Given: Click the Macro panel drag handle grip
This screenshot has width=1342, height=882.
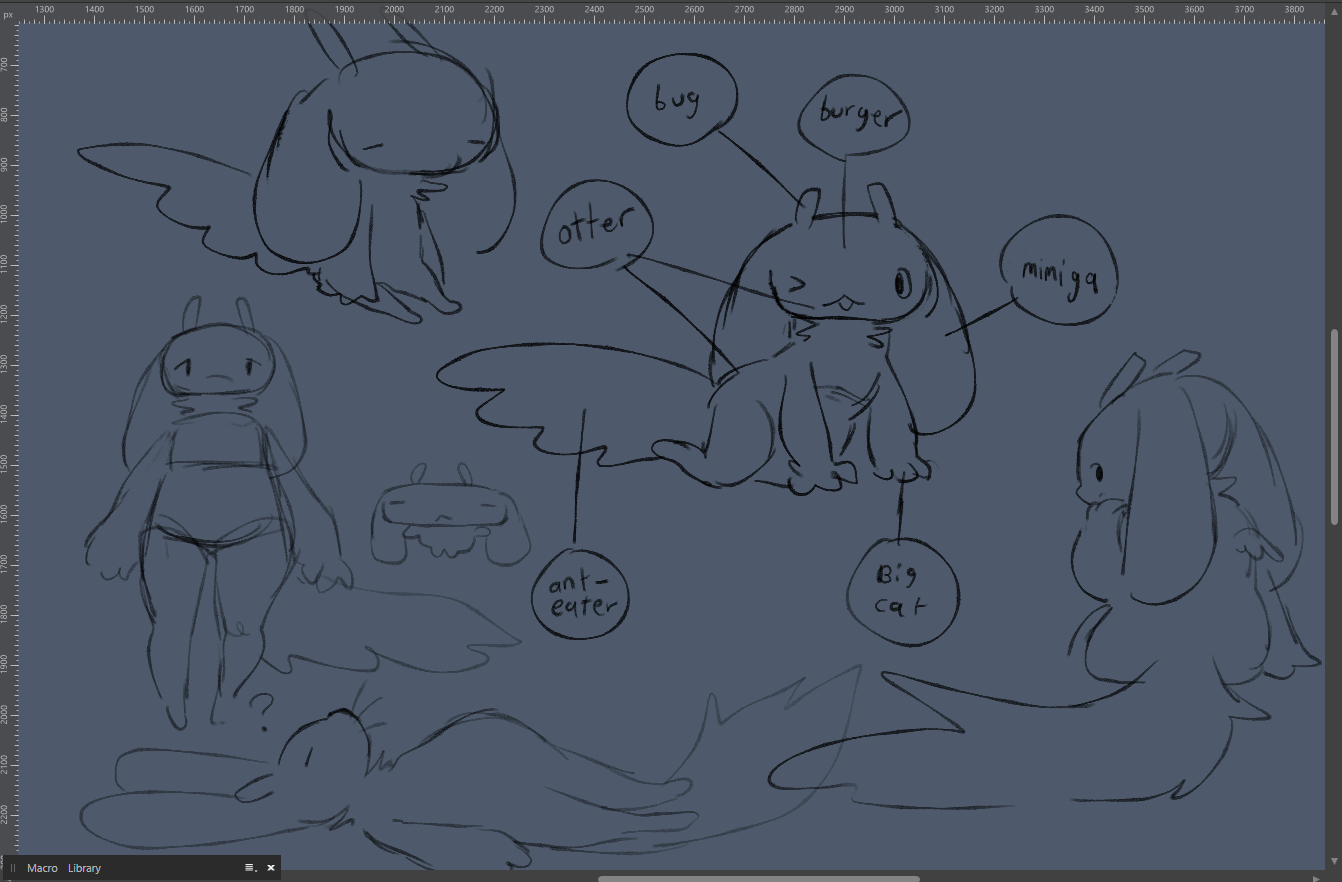Looking at the screenshot, I should click(13, 868).
